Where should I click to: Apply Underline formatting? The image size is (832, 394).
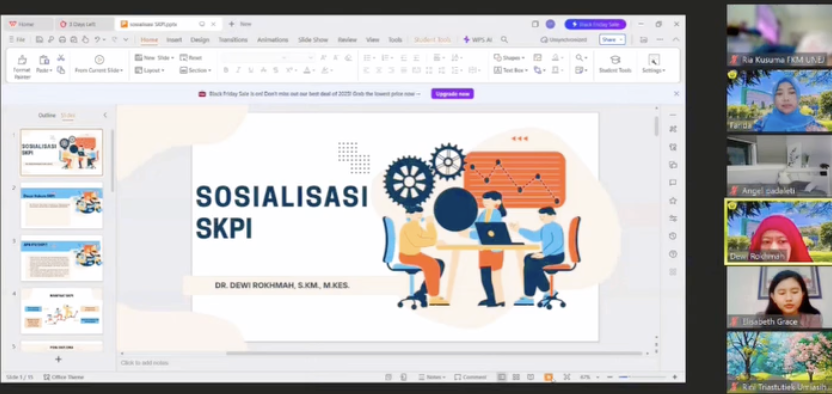250,70
